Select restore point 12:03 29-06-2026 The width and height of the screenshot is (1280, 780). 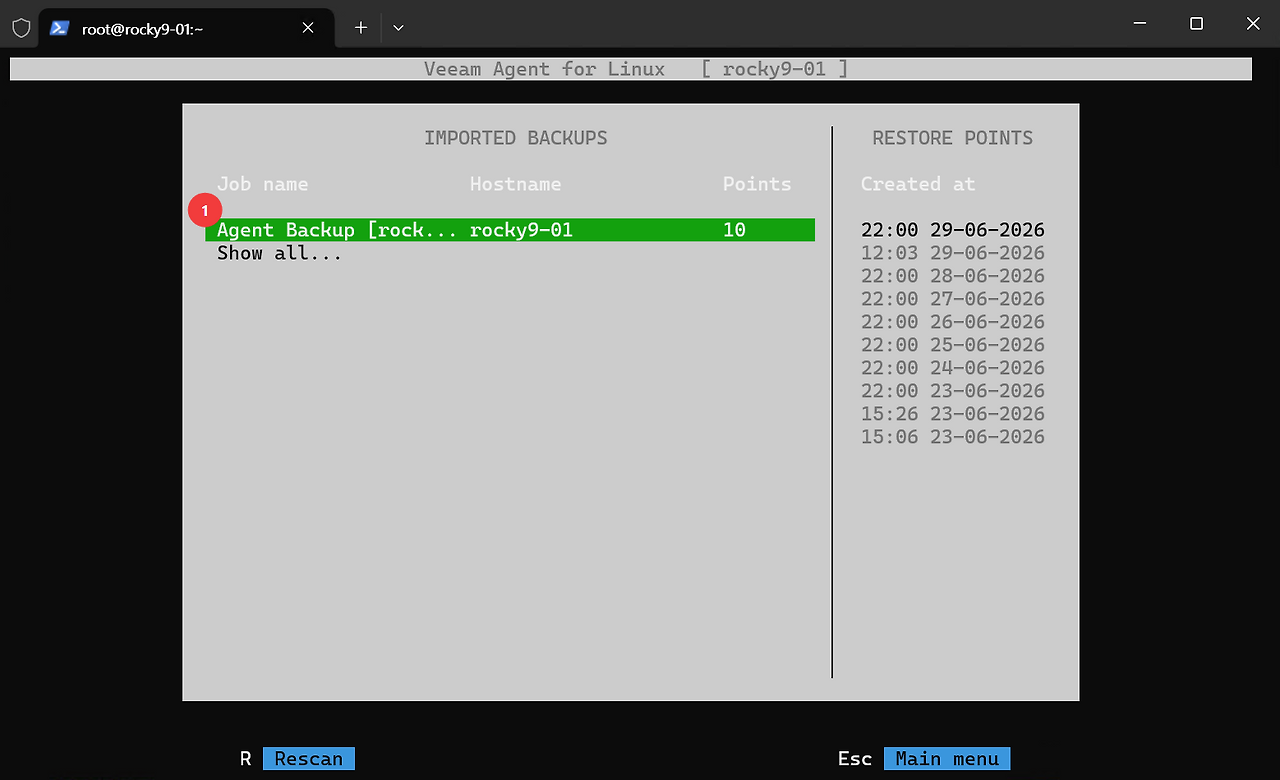pyautogui.click(x=953, y=253)
